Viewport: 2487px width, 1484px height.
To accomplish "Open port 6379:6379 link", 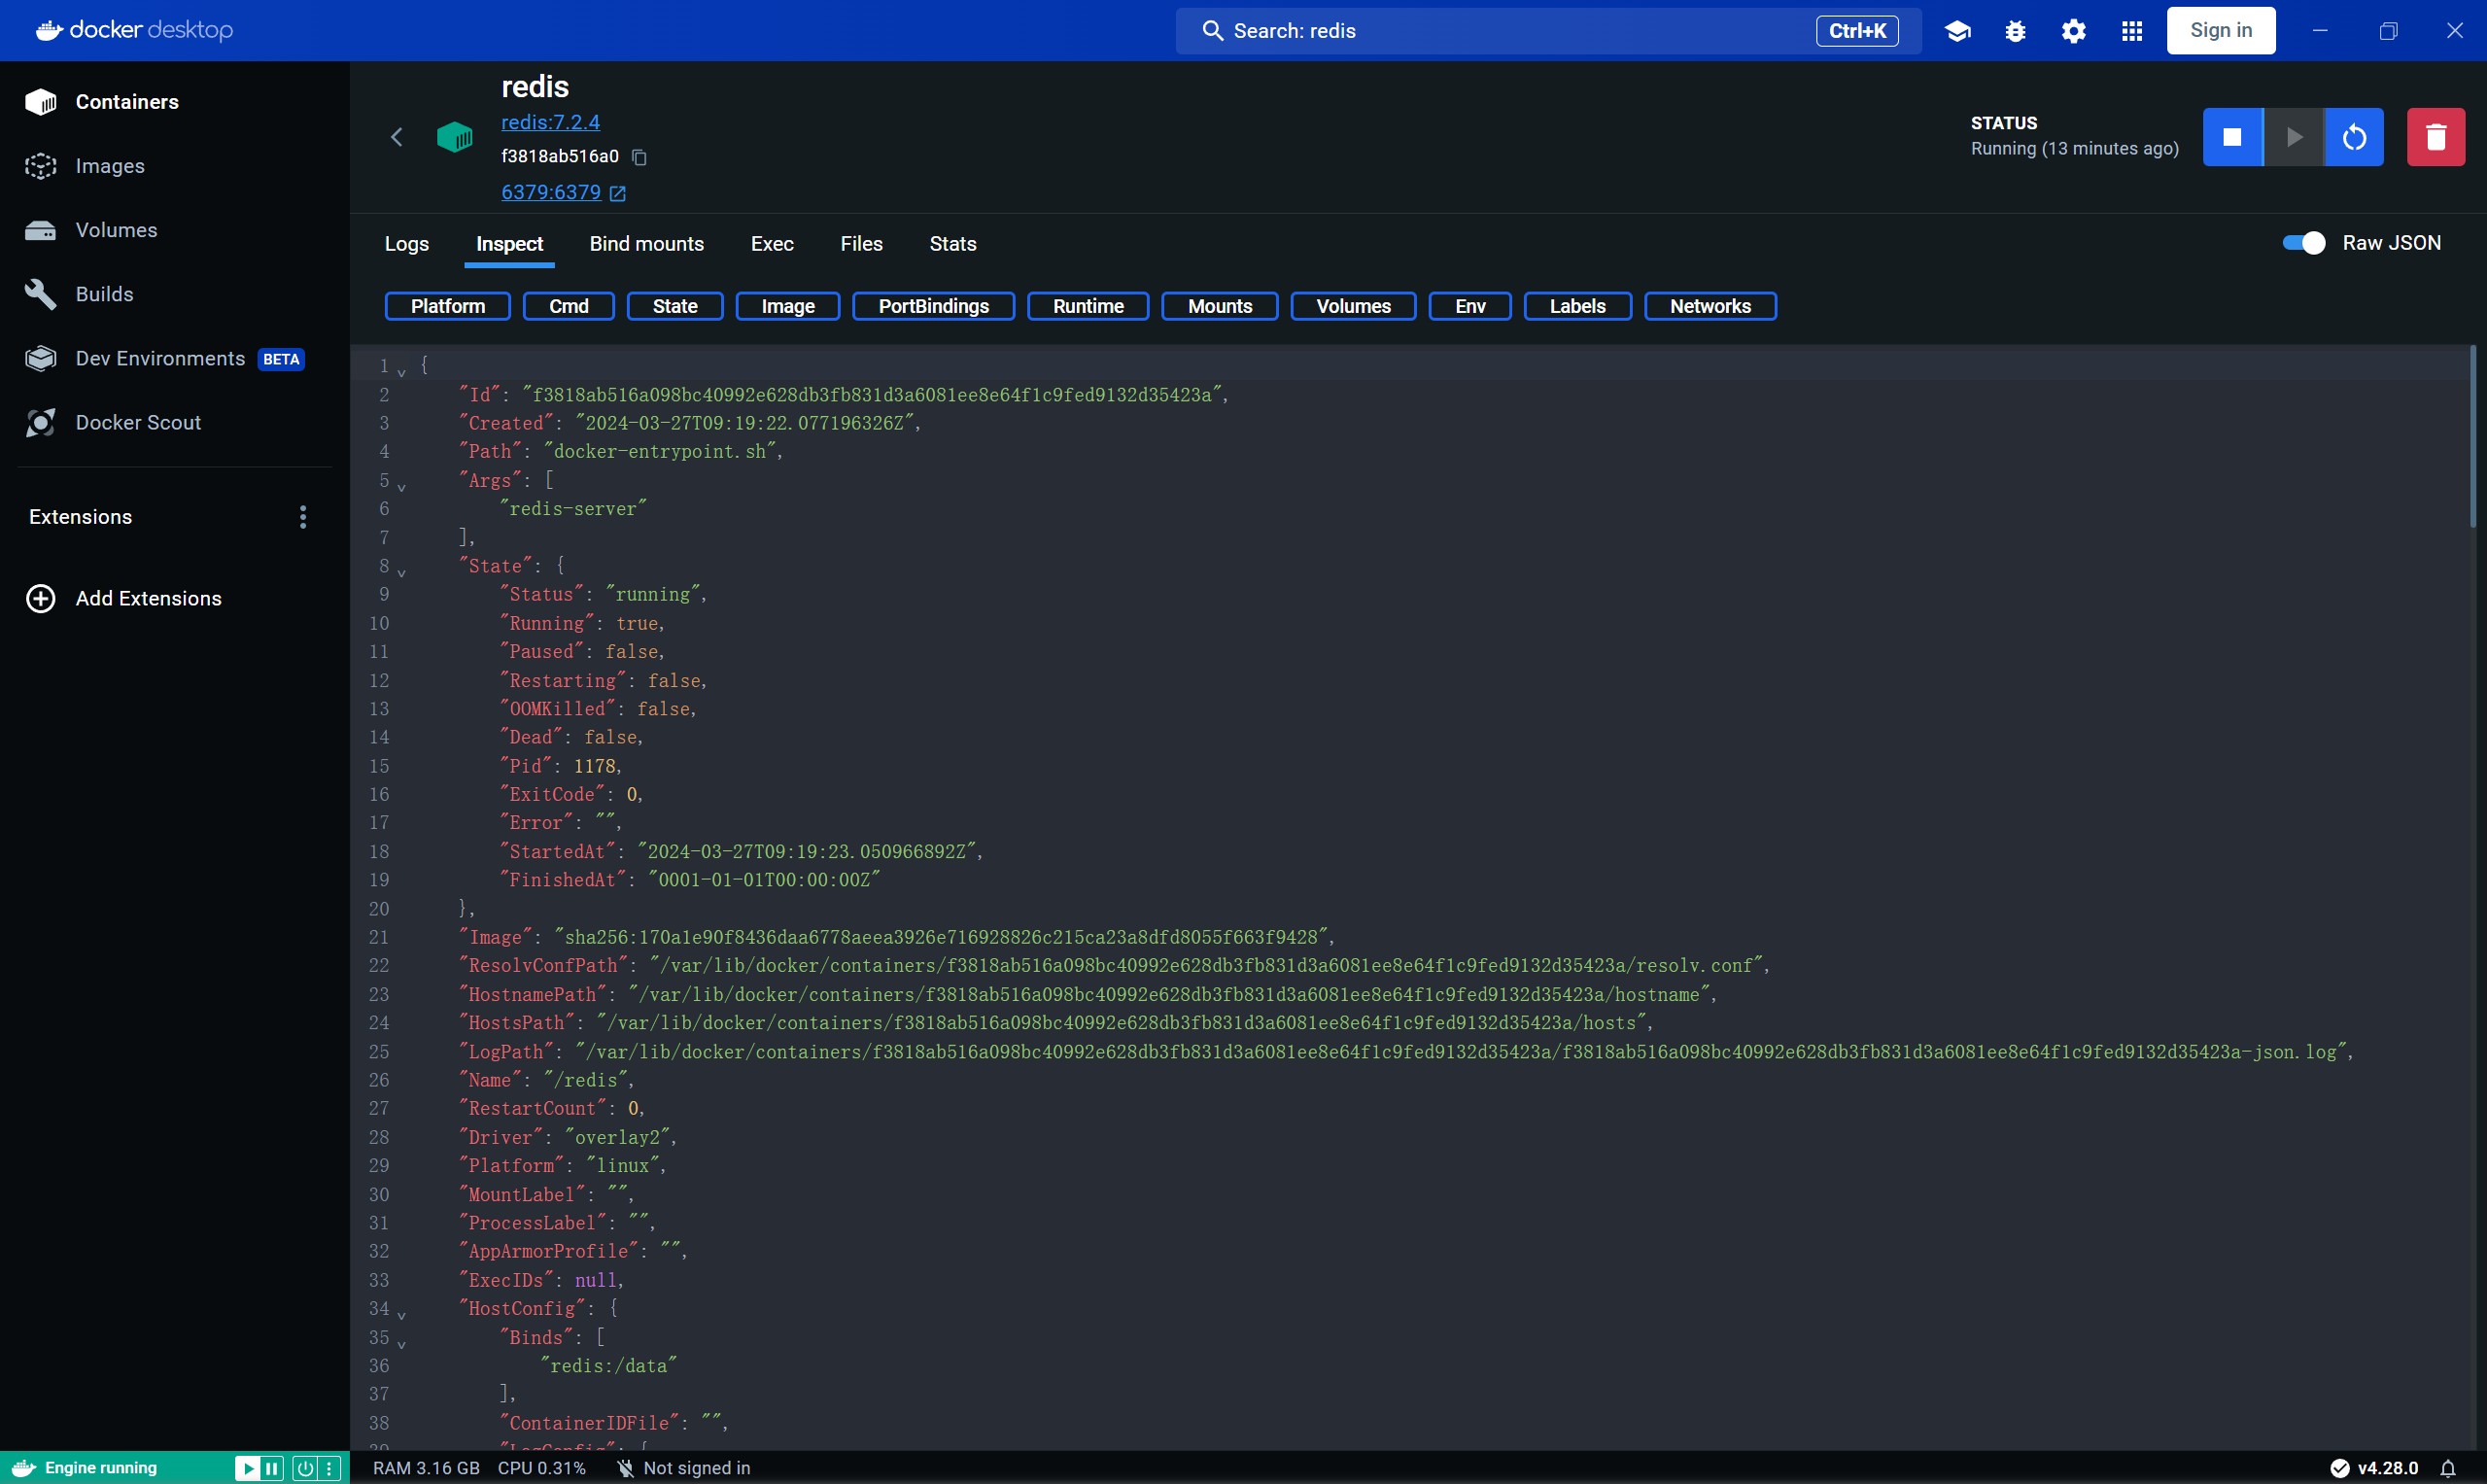I will pos(563,192).
